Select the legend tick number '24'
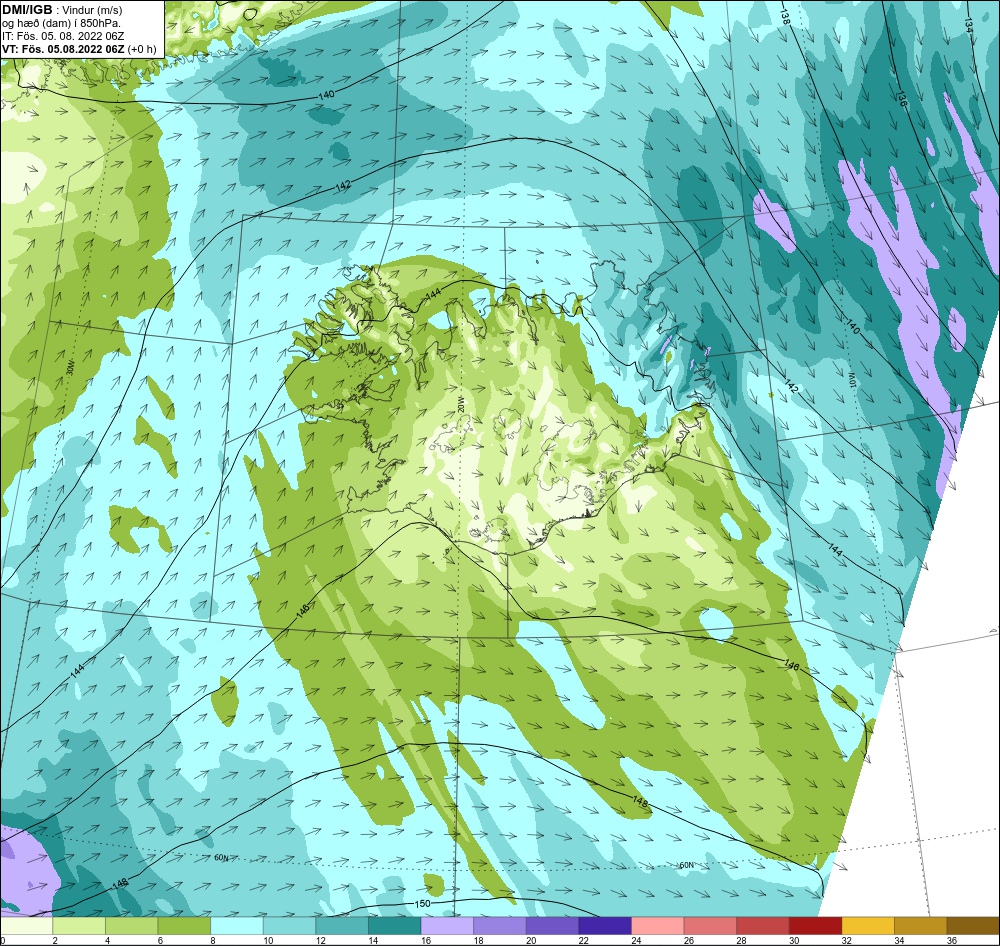This screenshot has width=1000, height=946. click(x=636, y=940)
